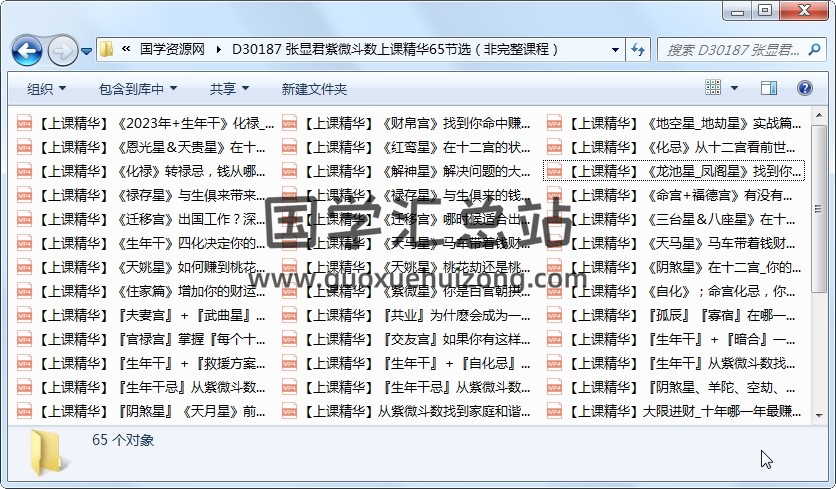Select file 《天姚星》如何赚到桃花

141,267
